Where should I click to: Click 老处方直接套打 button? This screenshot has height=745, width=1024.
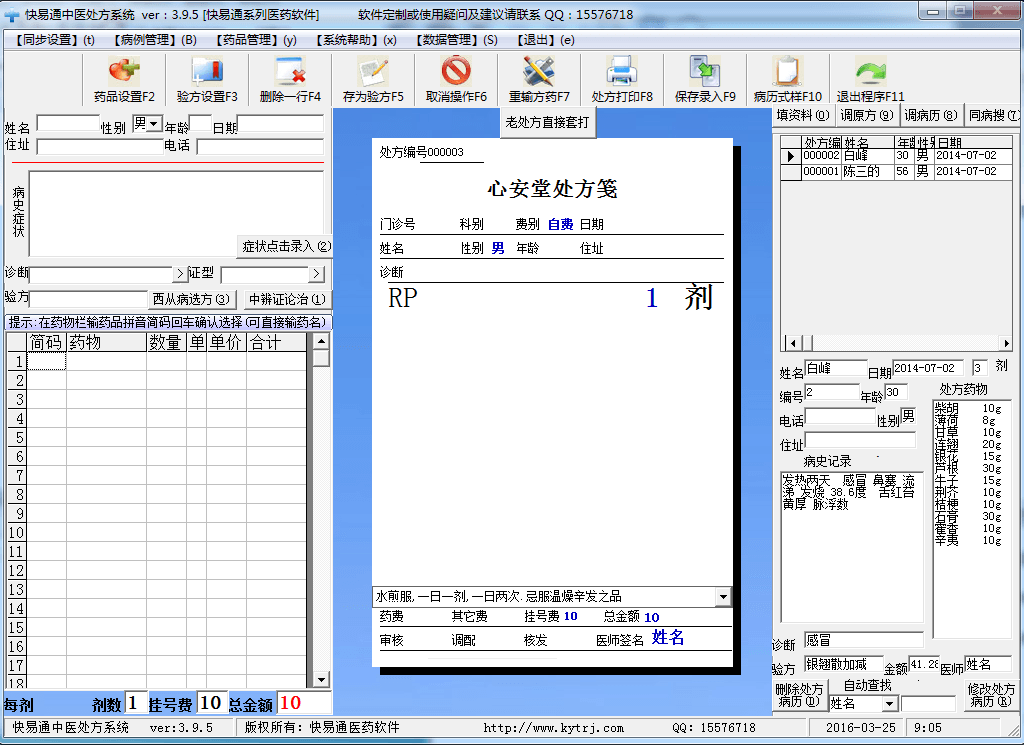(x=547, y=123)
